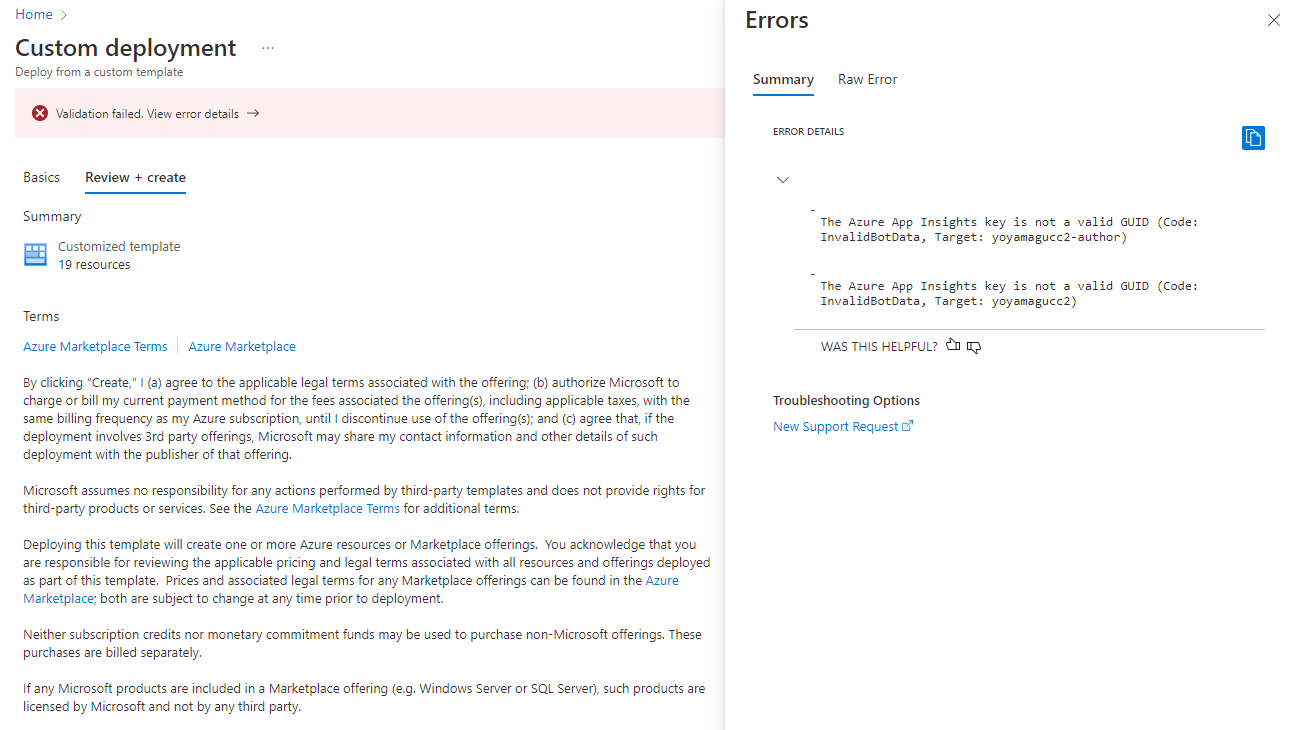1292x730 pixels.
Task: Open the Basics tab
Action: pyautogui.click(x=41, y=176)
